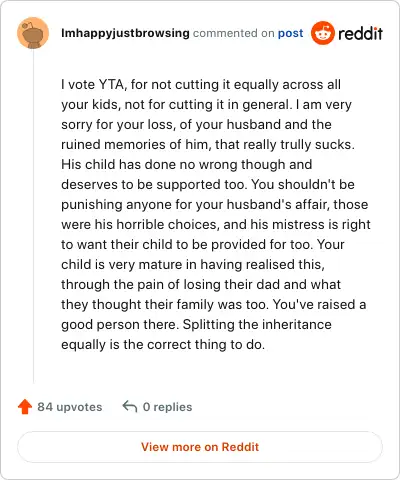Click the orange Reddit Snoo logo
Image resolution: width=400 pixels, height=480 pixels.
tap(322, 33)
